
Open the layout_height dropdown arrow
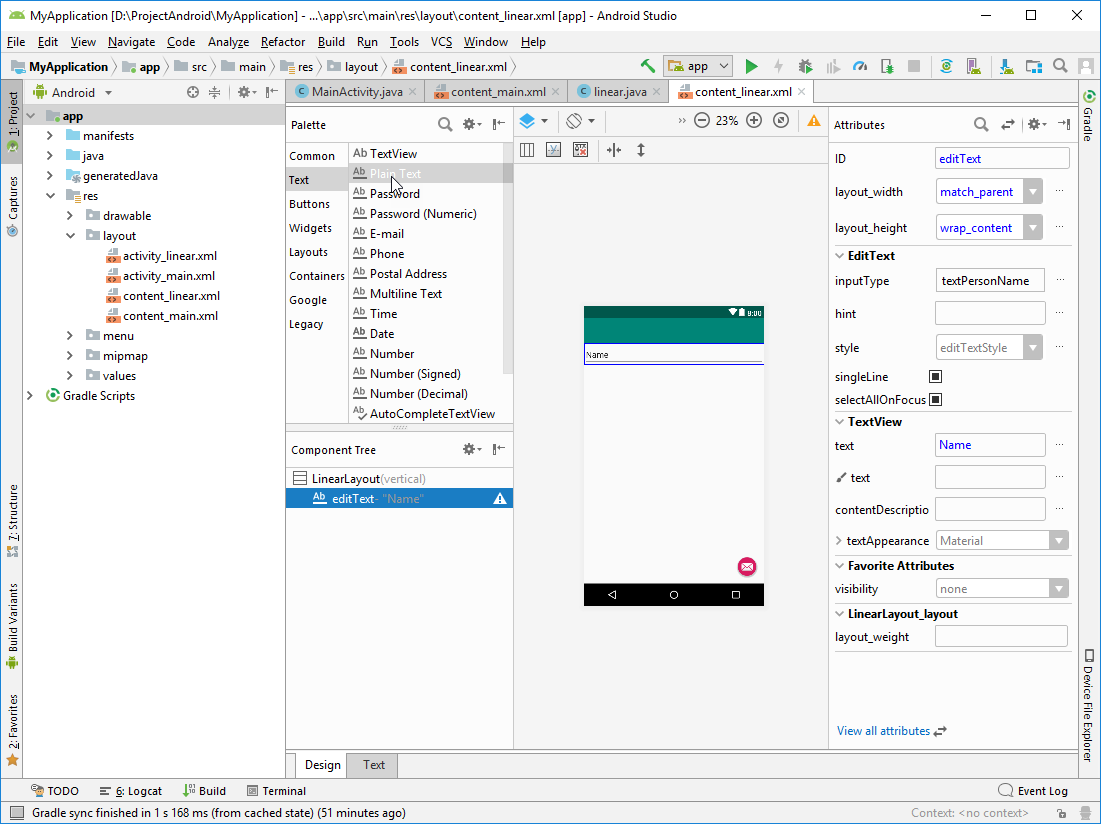1032,227
